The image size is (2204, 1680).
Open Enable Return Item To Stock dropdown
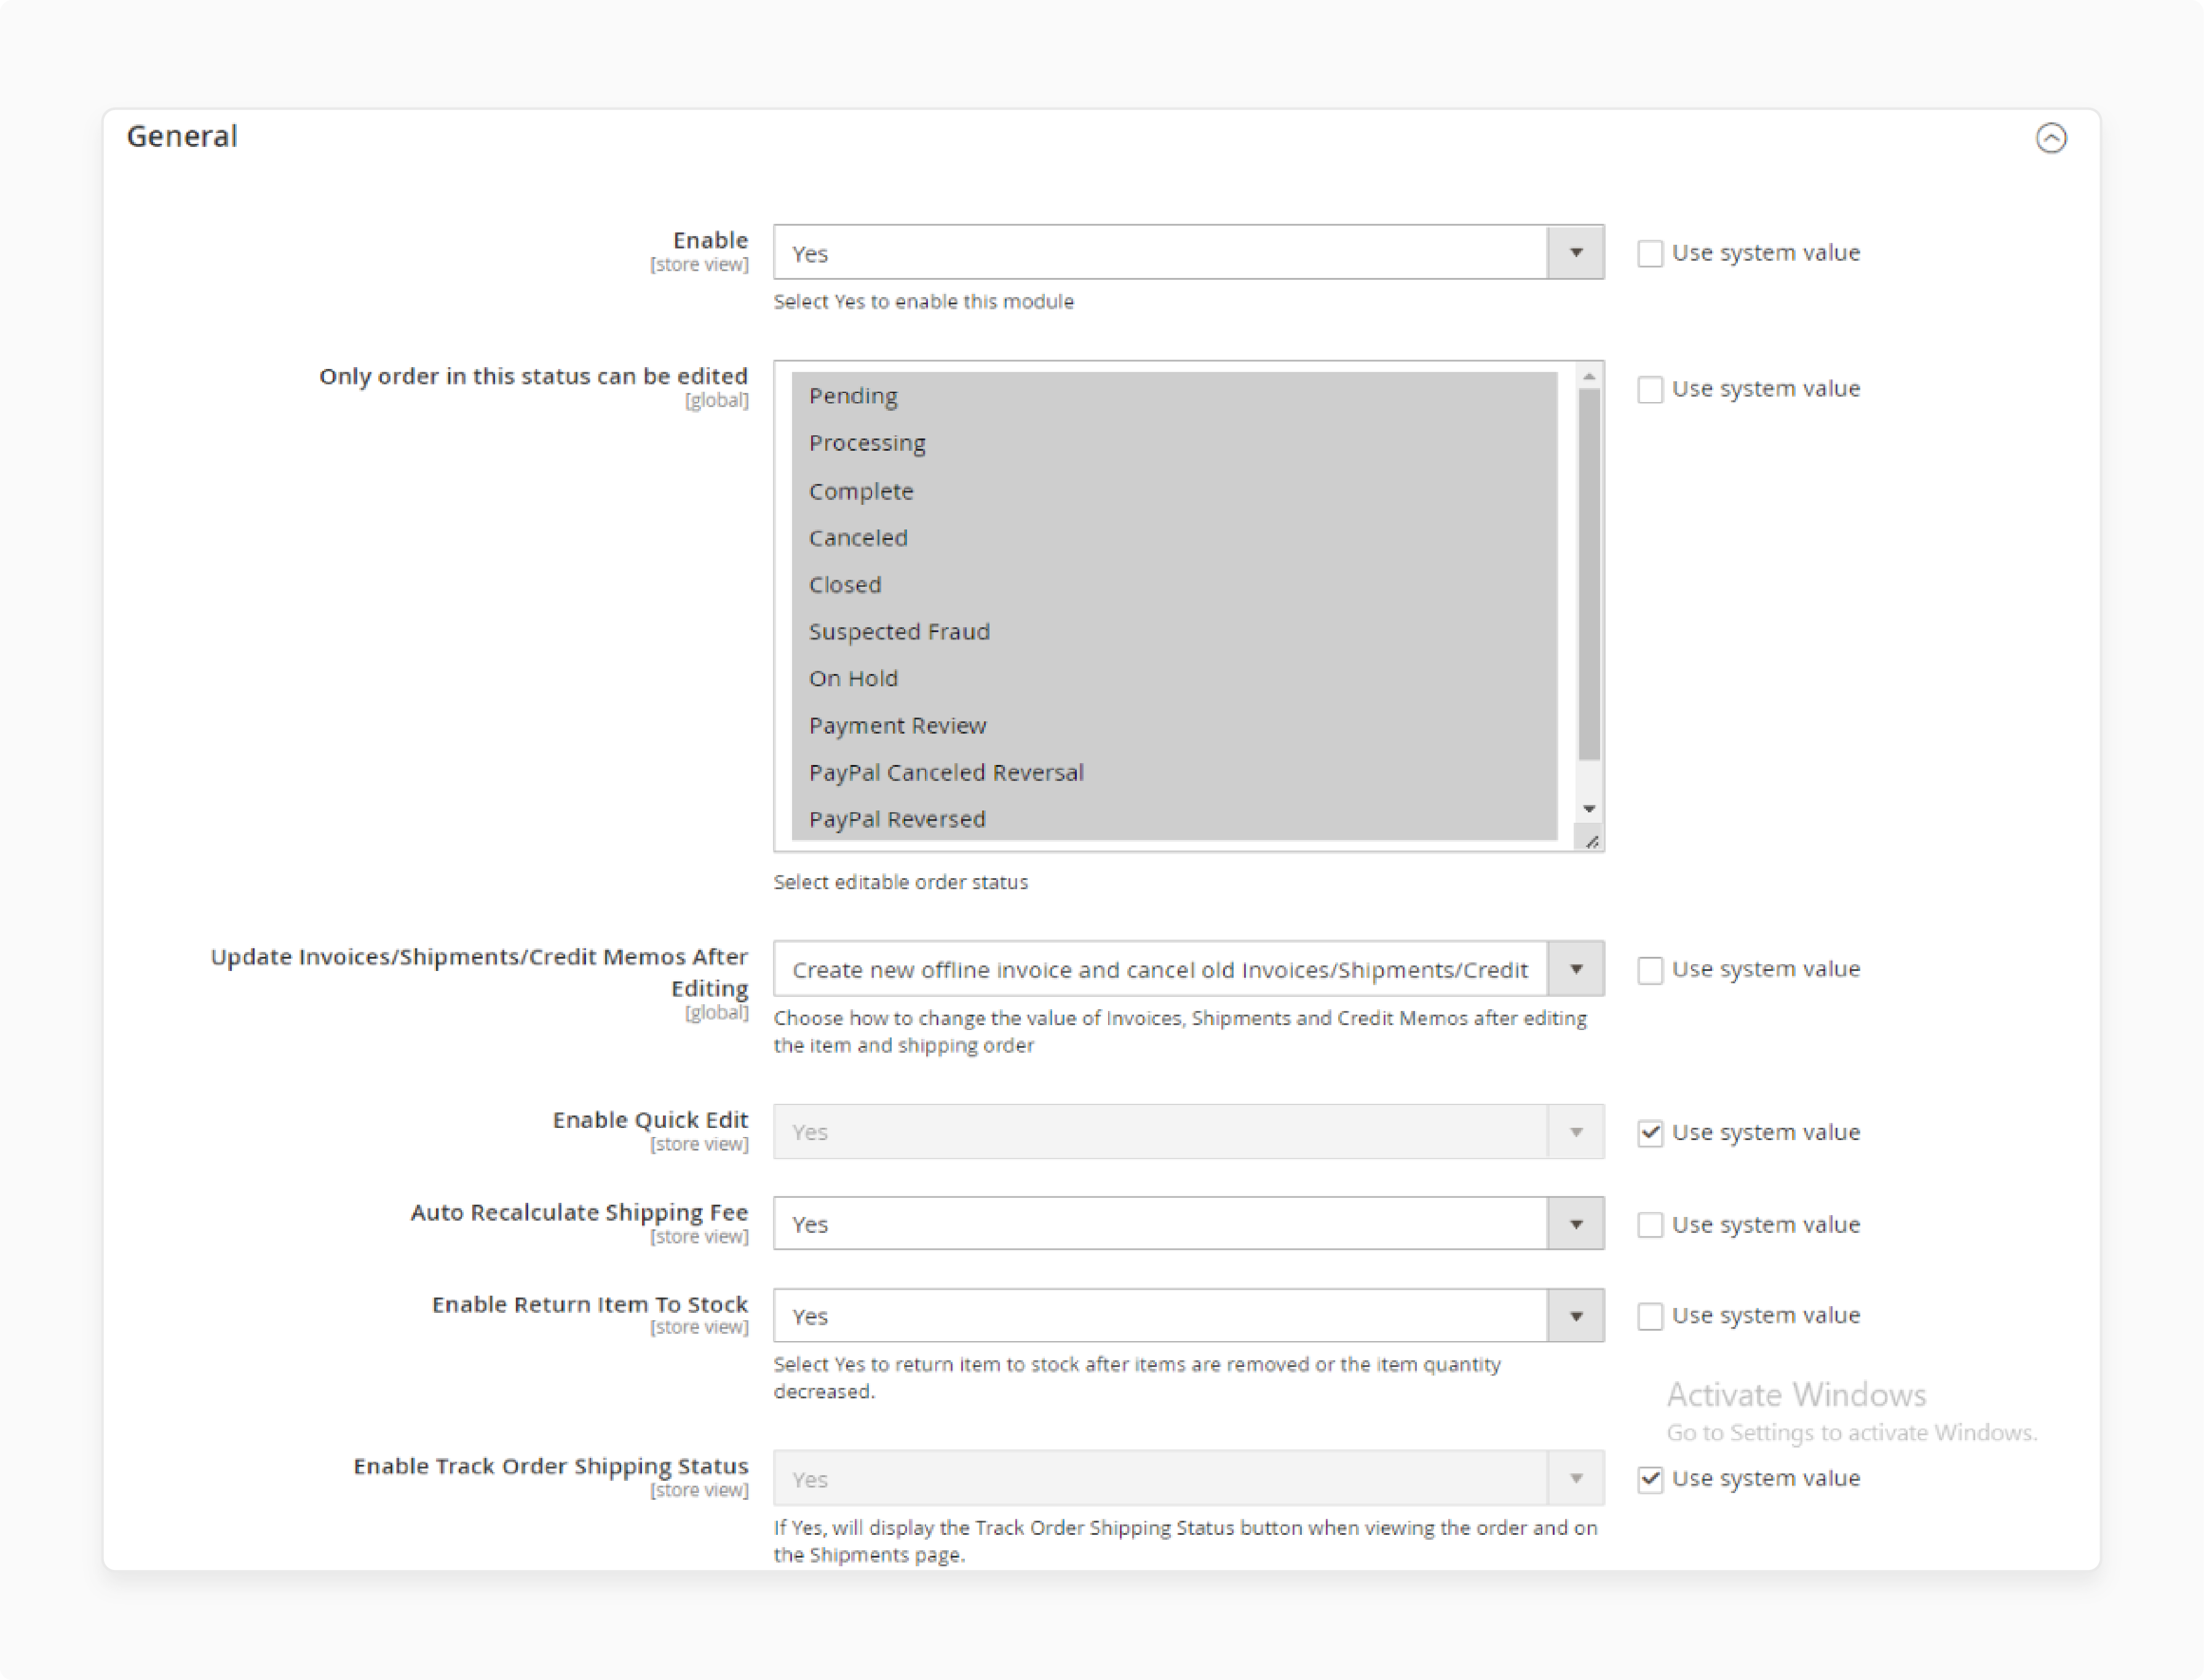click(1188, 1316)
